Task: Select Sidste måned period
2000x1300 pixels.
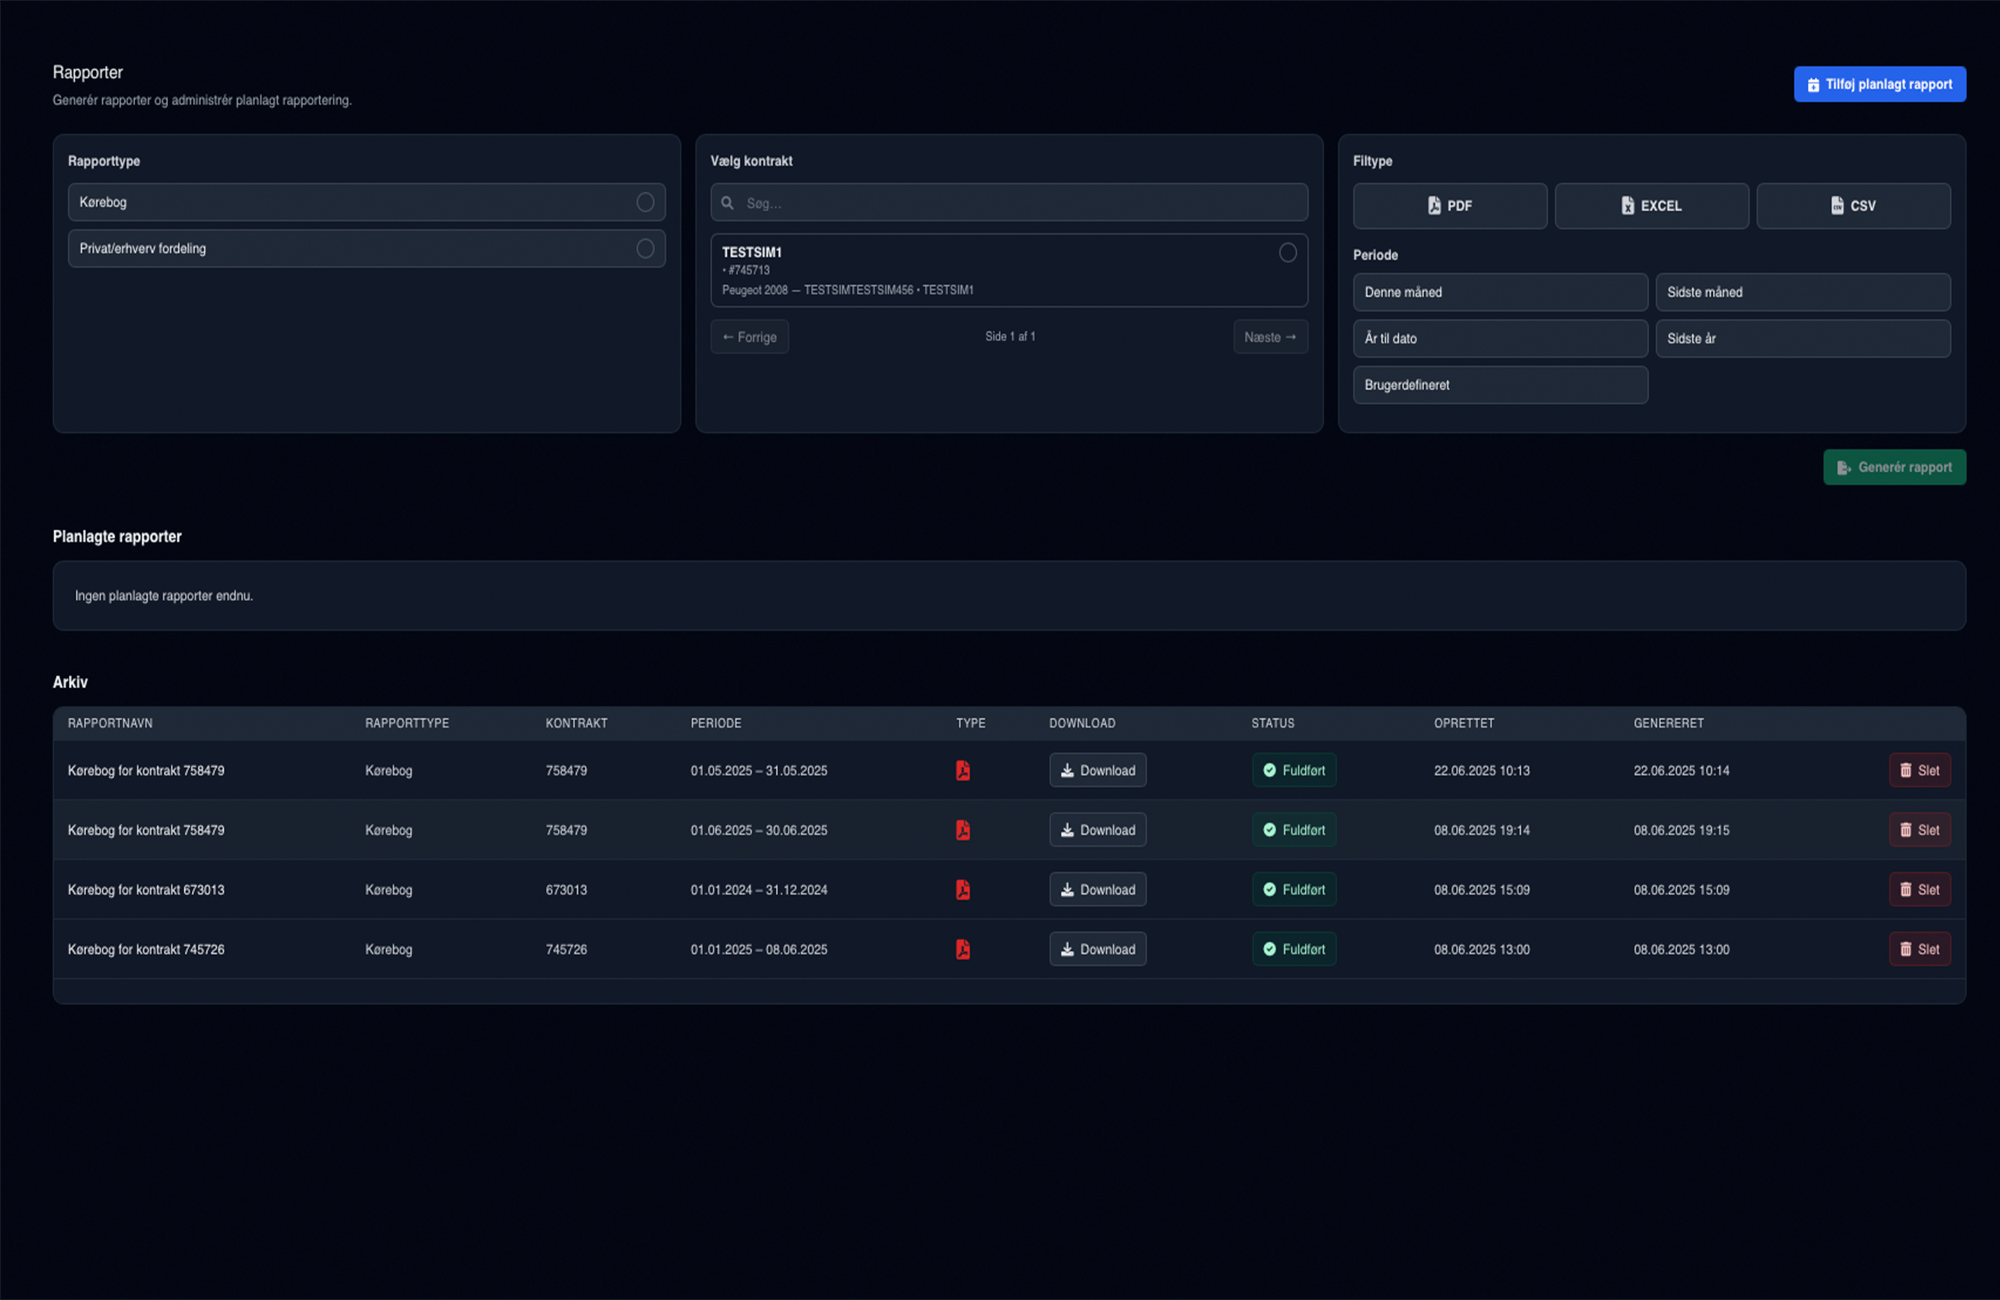Action: pos(1802,292)
